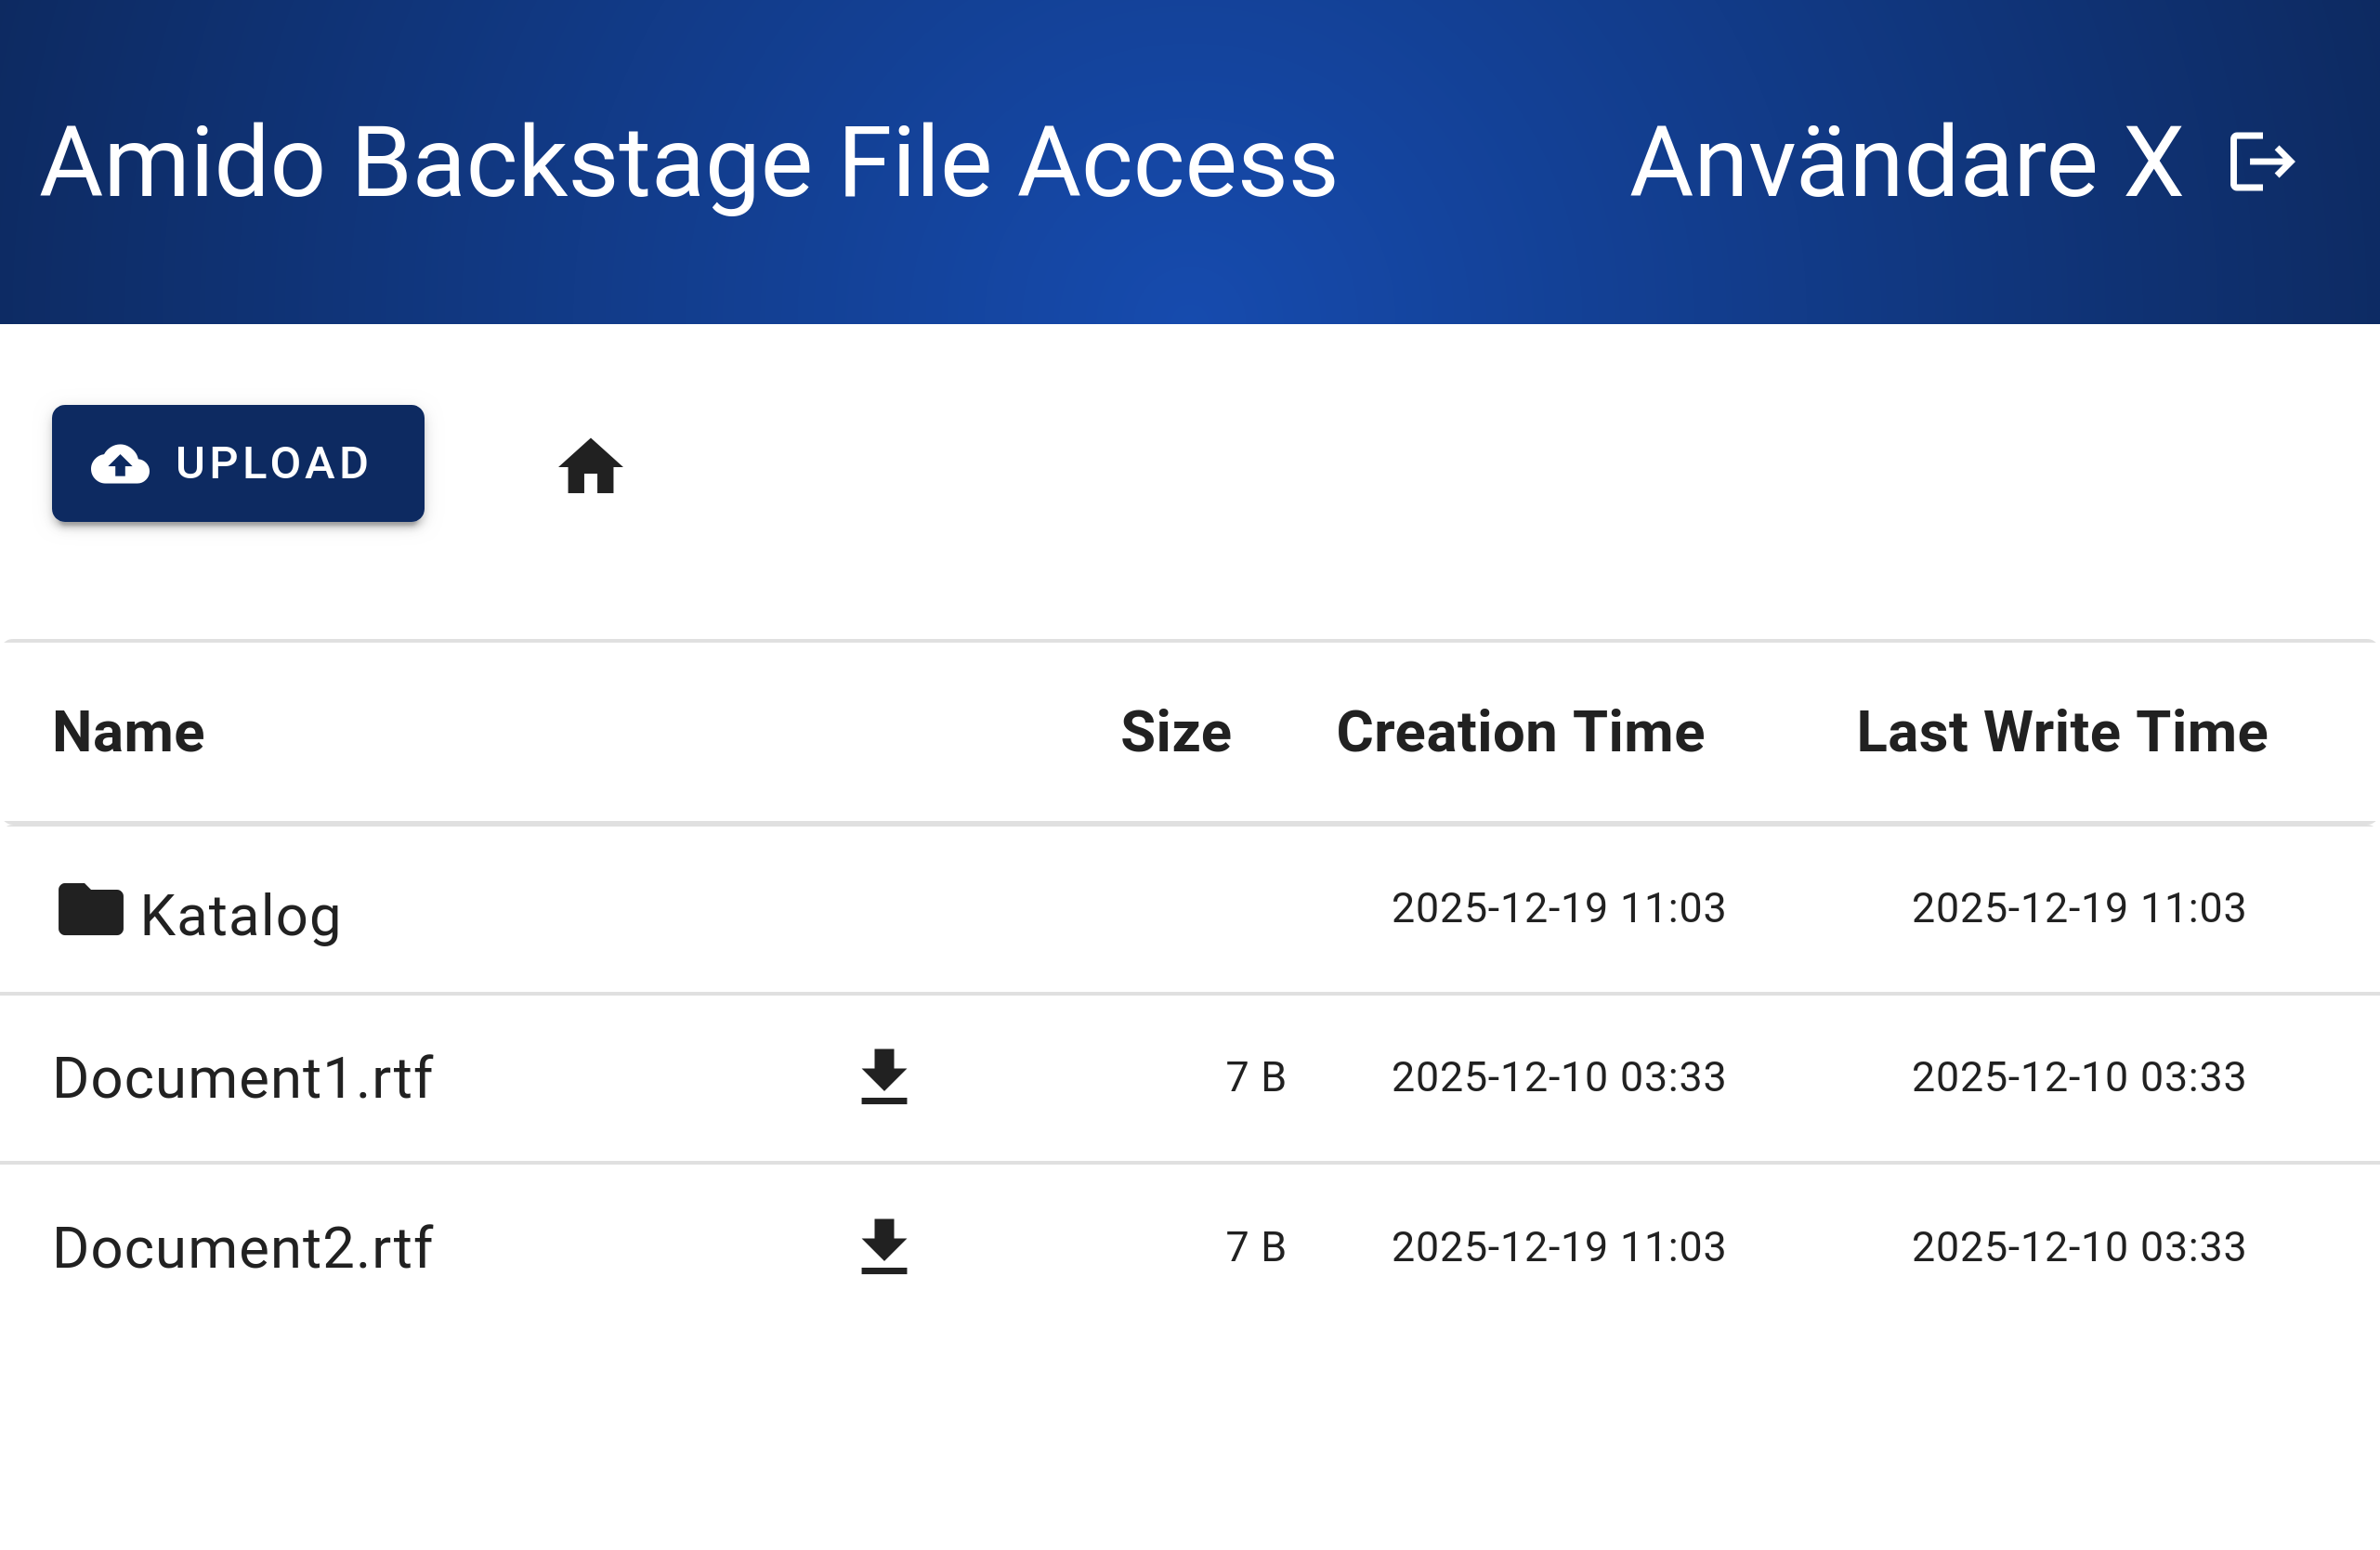
Task: Go to the home folder icon
Action: 590,466
